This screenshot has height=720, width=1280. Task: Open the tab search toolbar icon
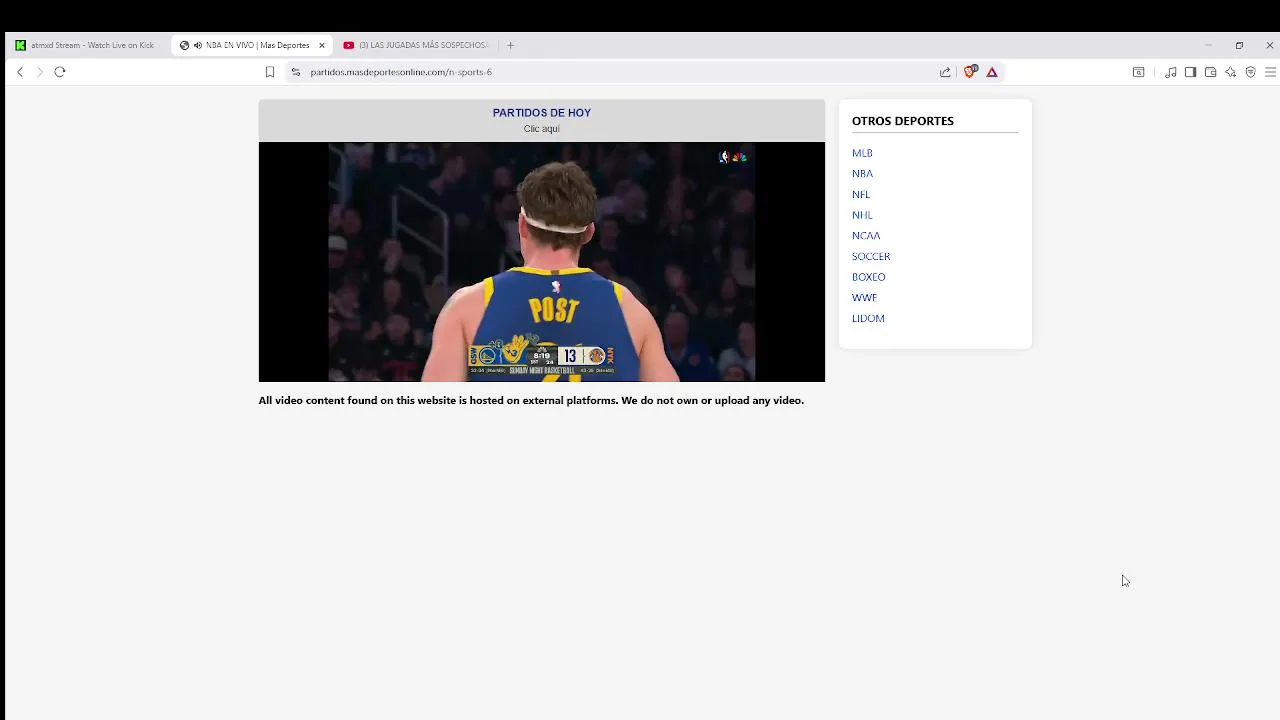pos(1138,72)
